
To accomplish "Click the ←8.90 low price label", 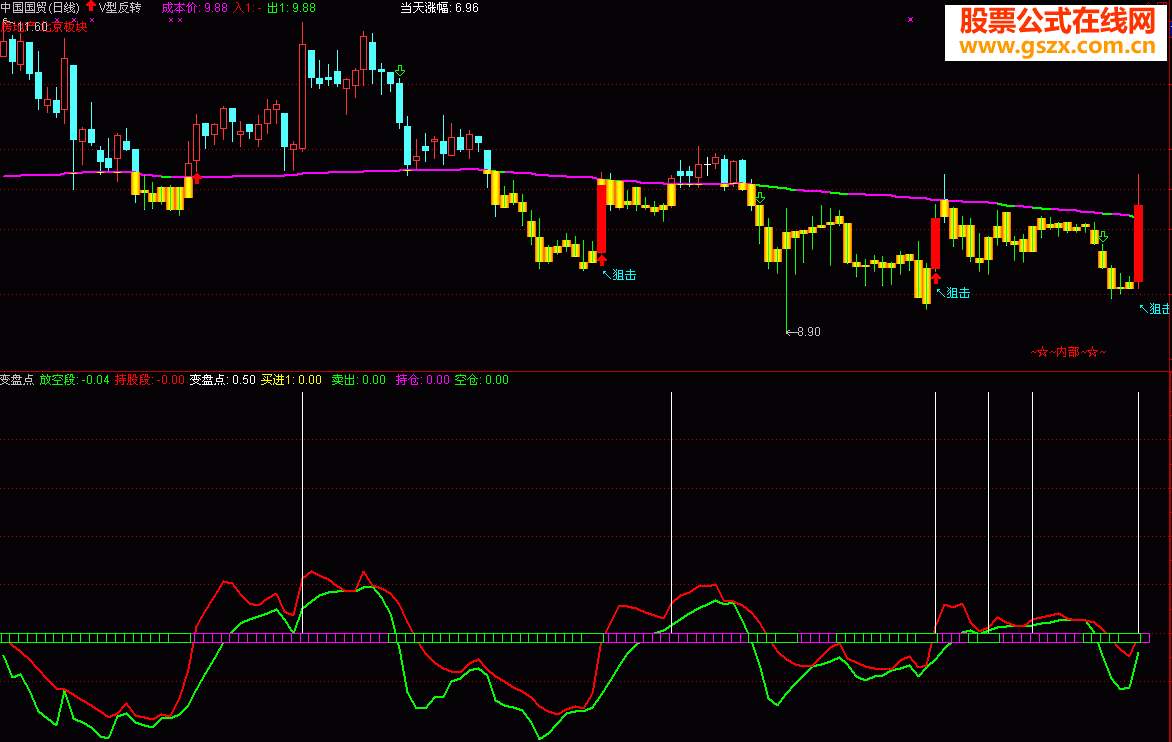I will pos(804,332).
